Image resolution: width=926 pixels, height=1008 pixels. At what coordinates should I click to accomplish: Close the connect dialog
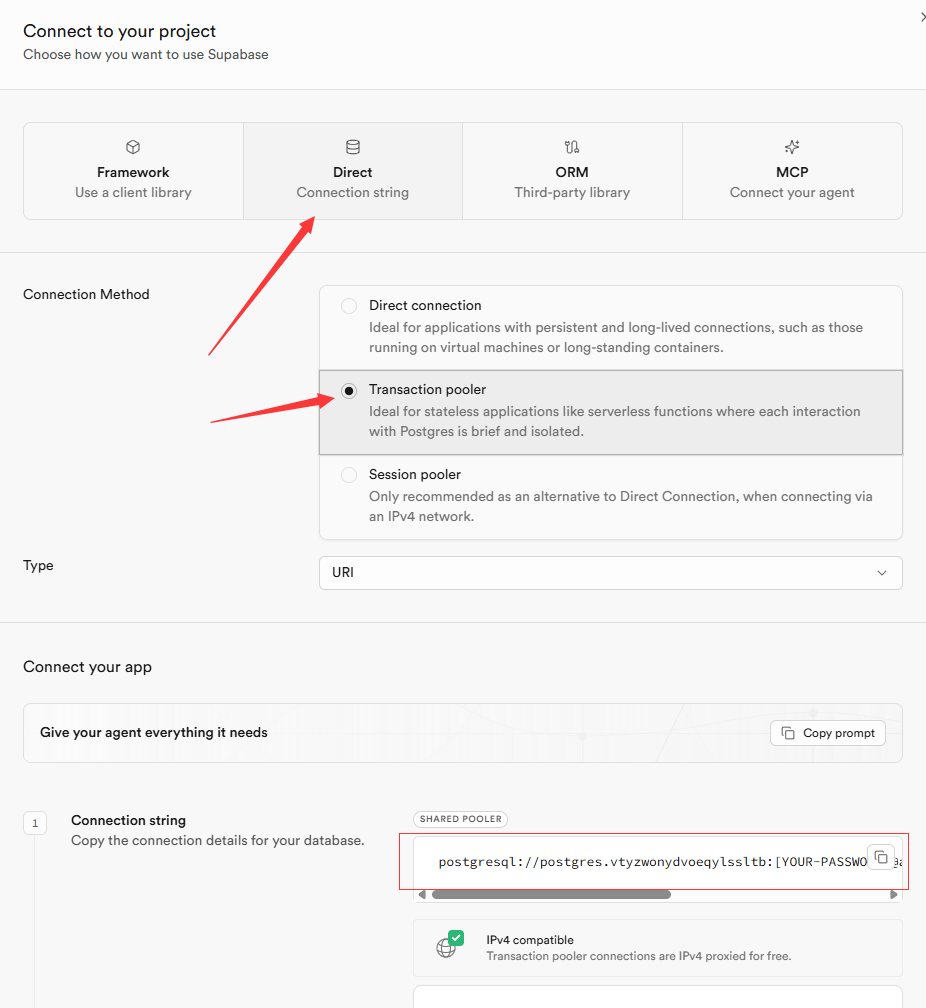[922, 17]
